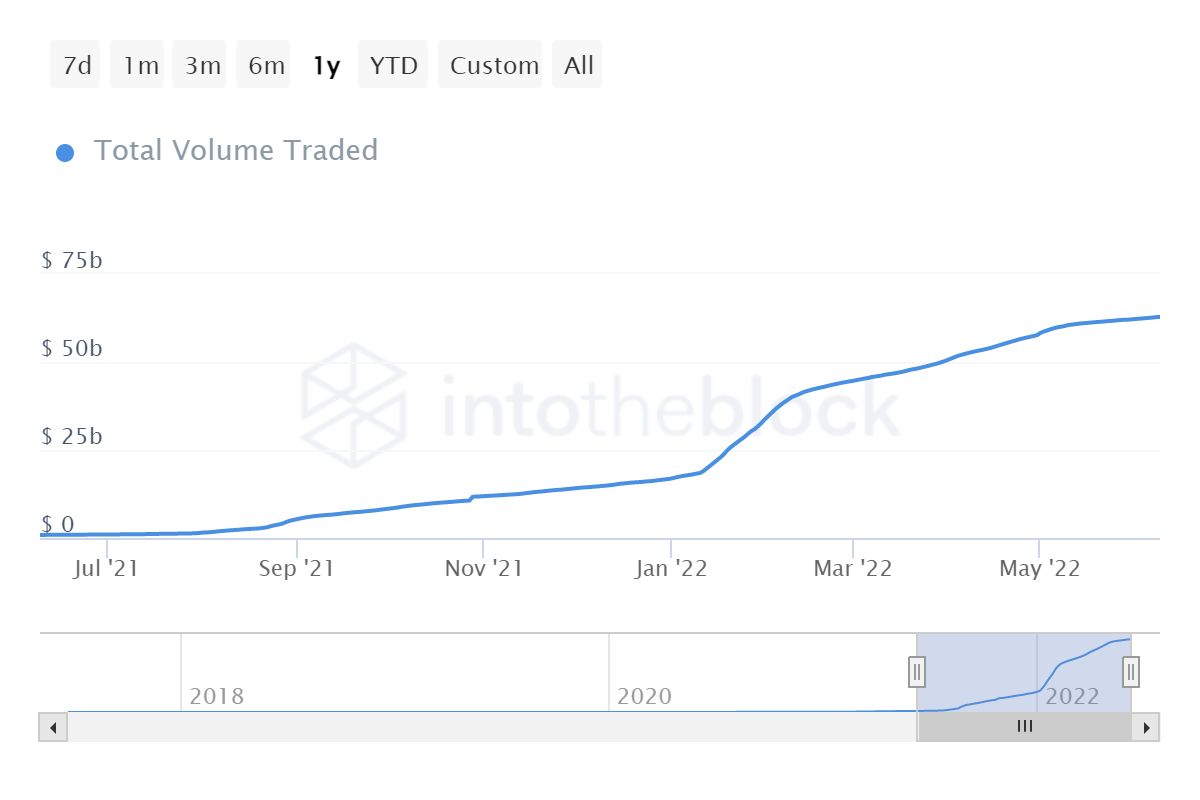Show year-to-date with YTD button
The image size is (1200, 800).
pos(393,66)
